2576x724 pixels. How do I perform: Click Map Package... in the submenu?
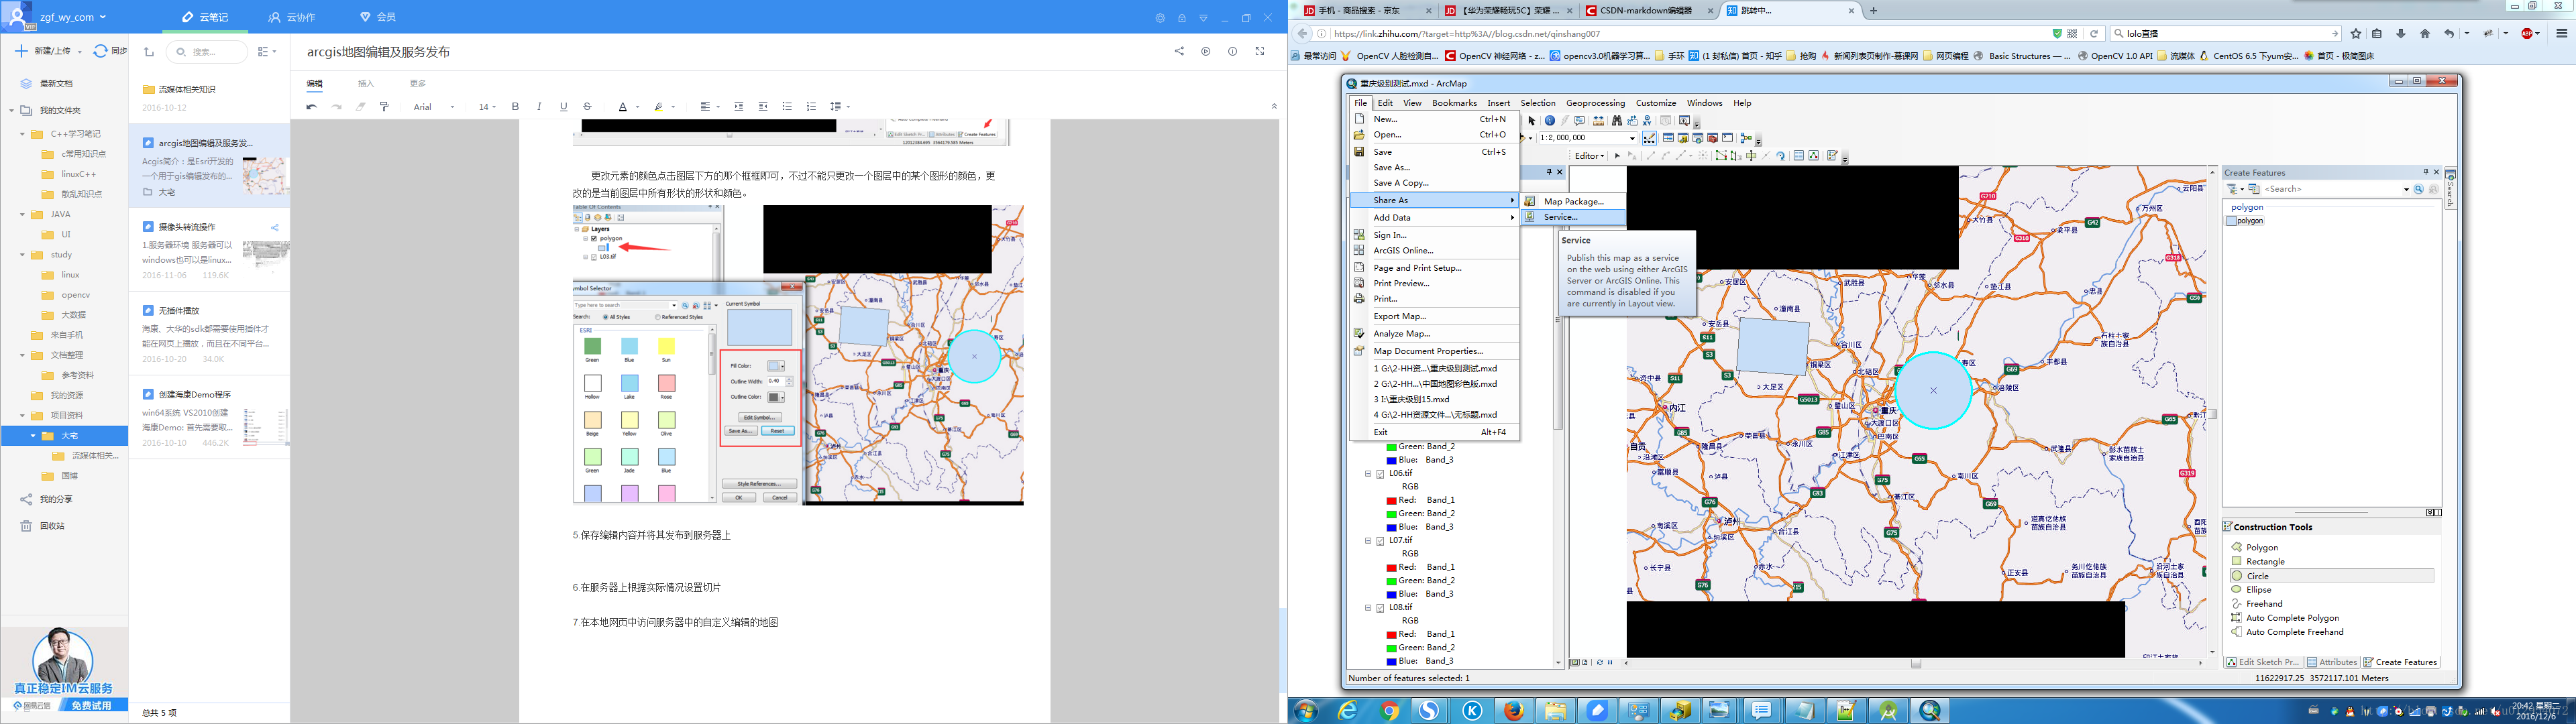[1573, 201]
